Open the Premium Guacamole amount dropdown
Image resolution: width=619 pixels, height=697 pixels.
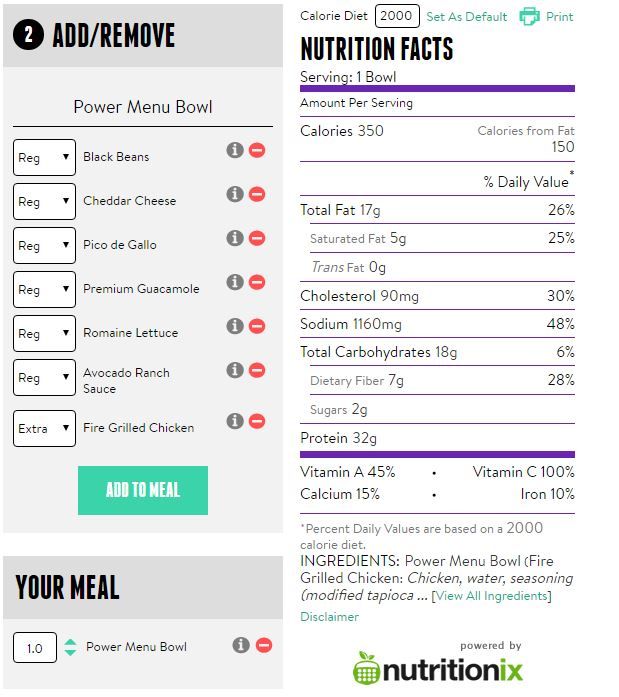[44, 289]
